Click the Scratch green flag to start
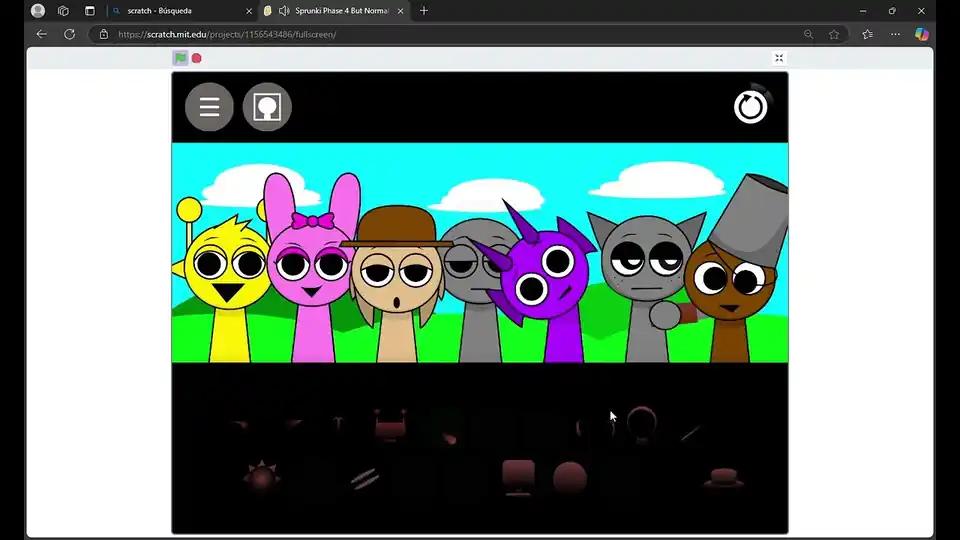Image resolution: width=960 pixels, height=540 pixels. [180, 58]
